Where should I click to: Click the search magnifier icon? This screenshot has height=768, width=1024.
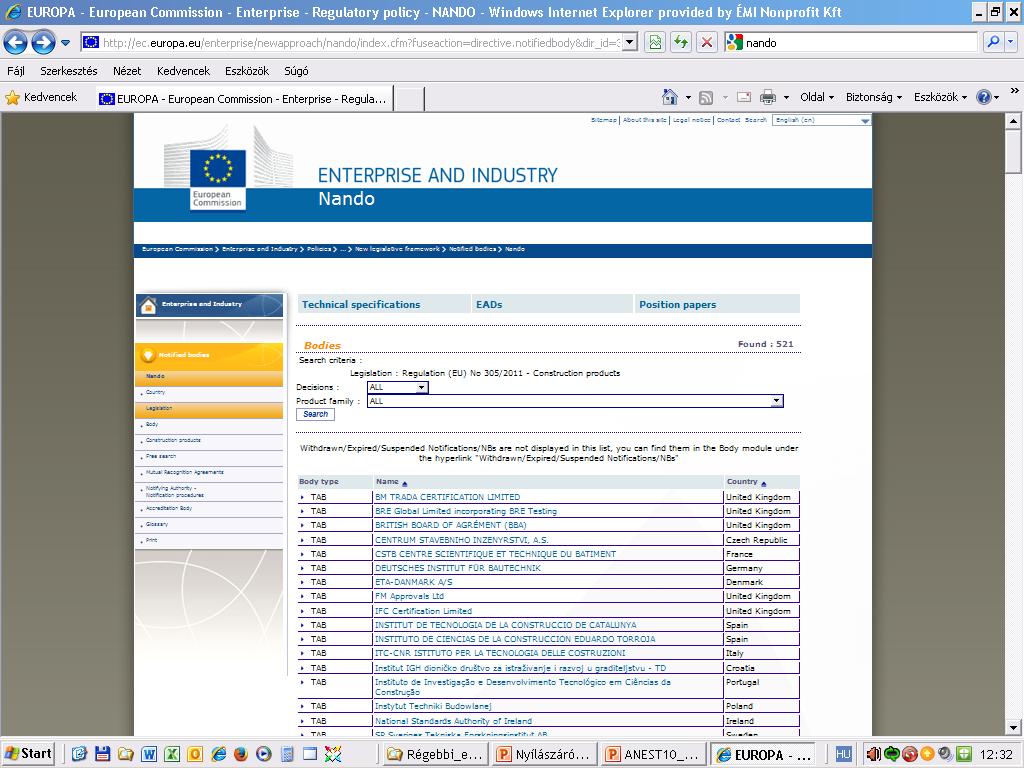pyautogui.click(x=993, y=42)
